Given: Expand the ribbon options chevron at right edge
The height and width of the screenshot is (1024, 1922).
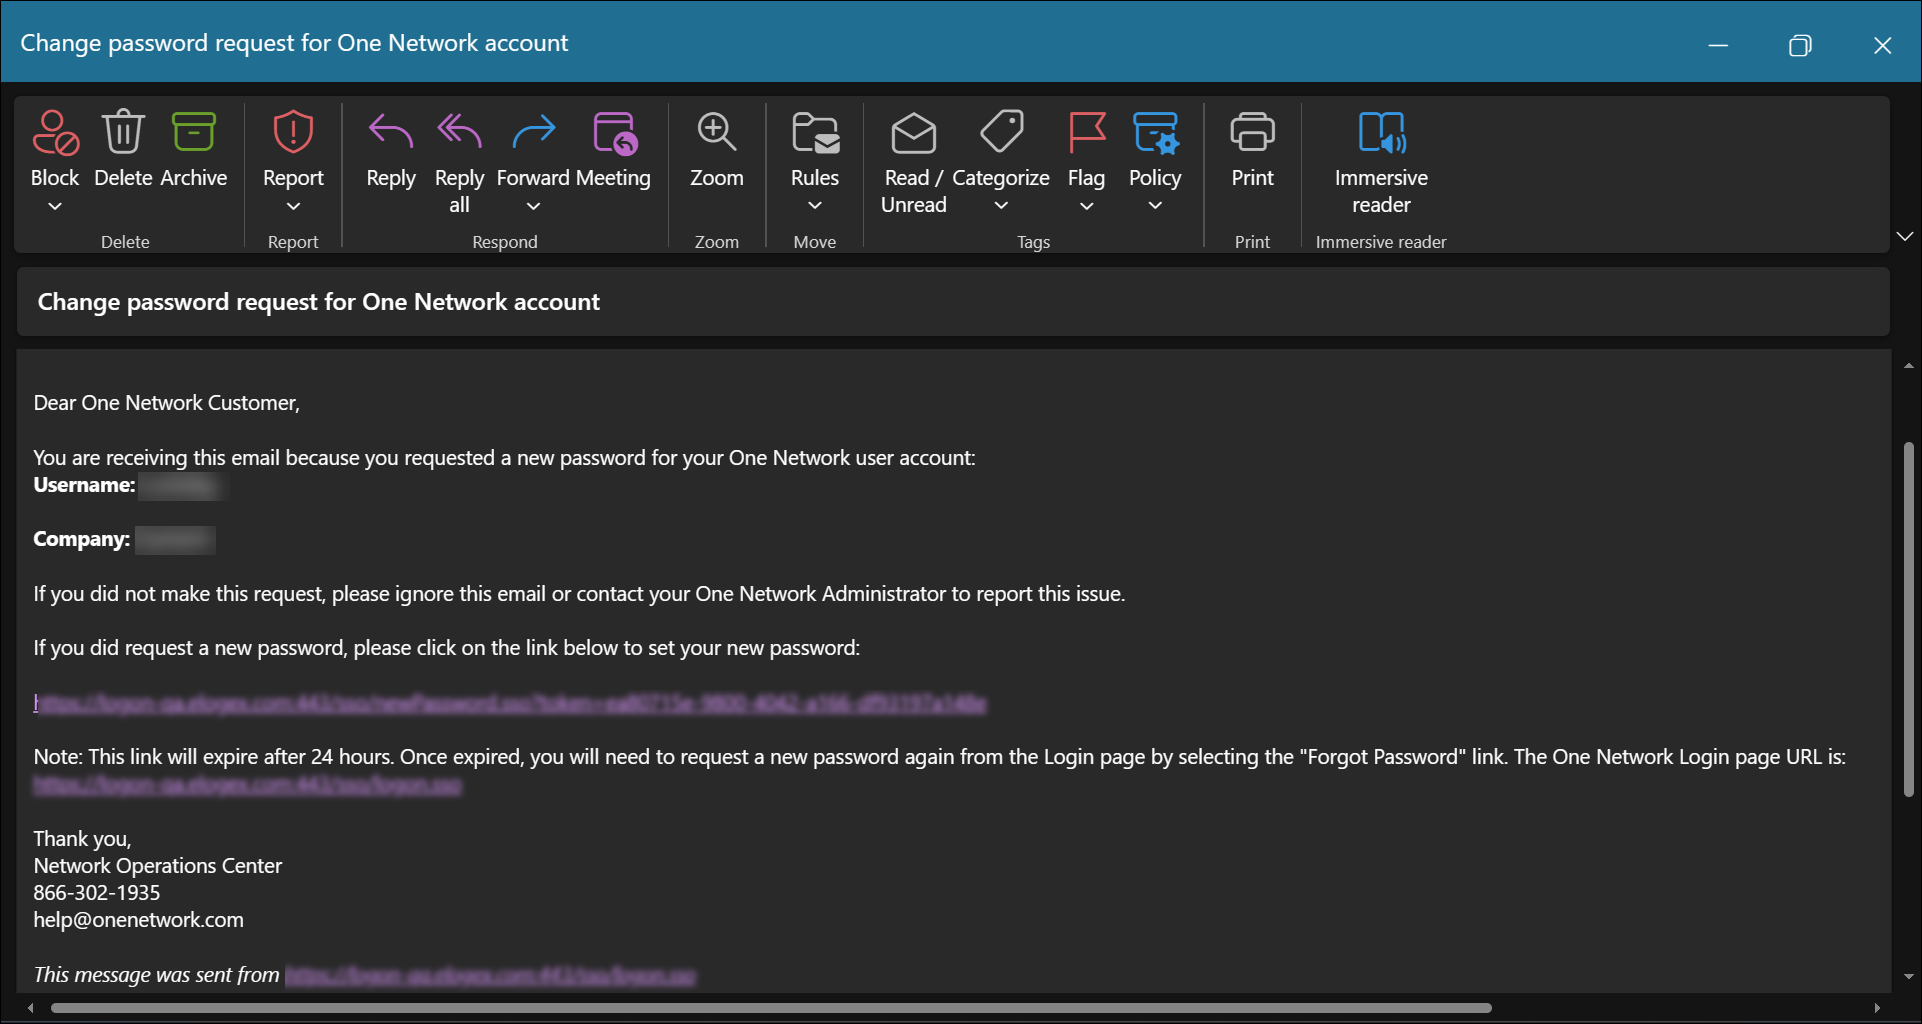Looking at the screenshot, I should [1905, 237].
